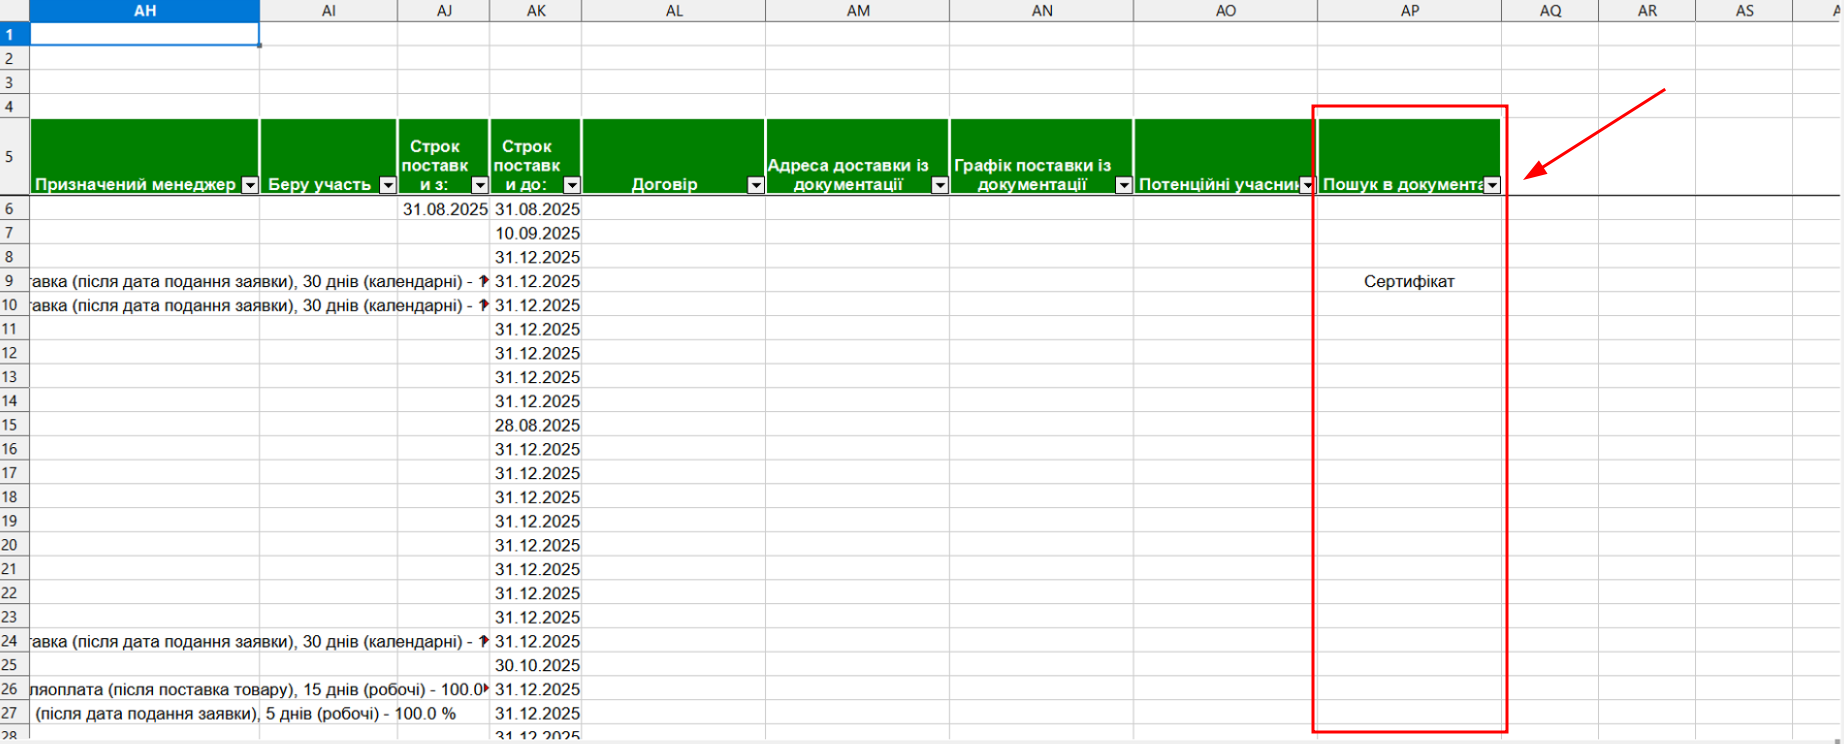This screenshot has height=744, width=1844.
Task: Select the AQ column header
Action: click(x=1550, y=11)
